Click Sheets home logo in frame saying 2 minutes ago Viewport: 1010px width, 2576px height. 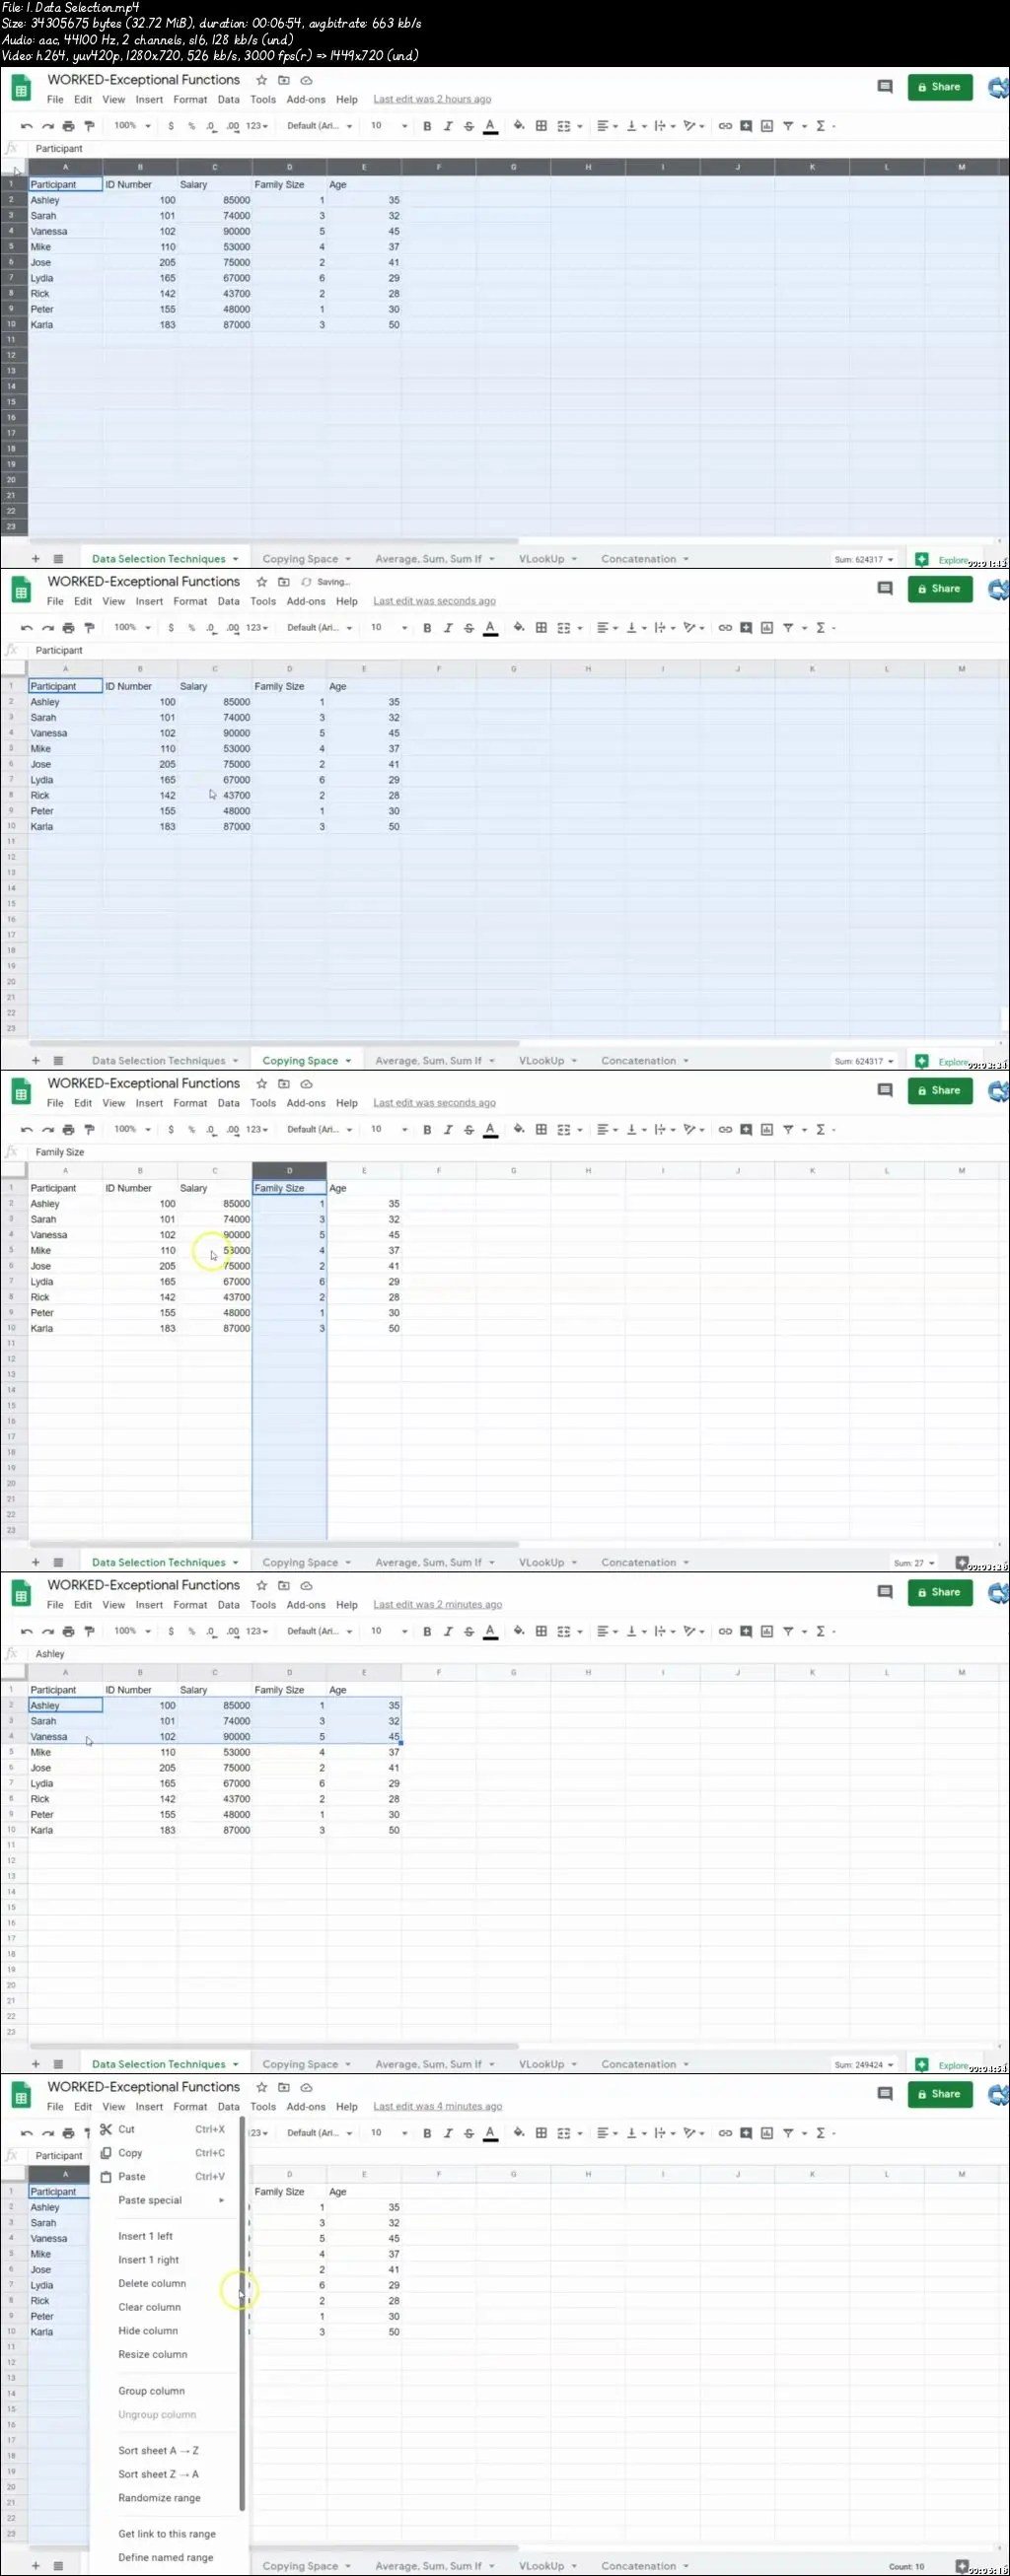(21, 1595)
